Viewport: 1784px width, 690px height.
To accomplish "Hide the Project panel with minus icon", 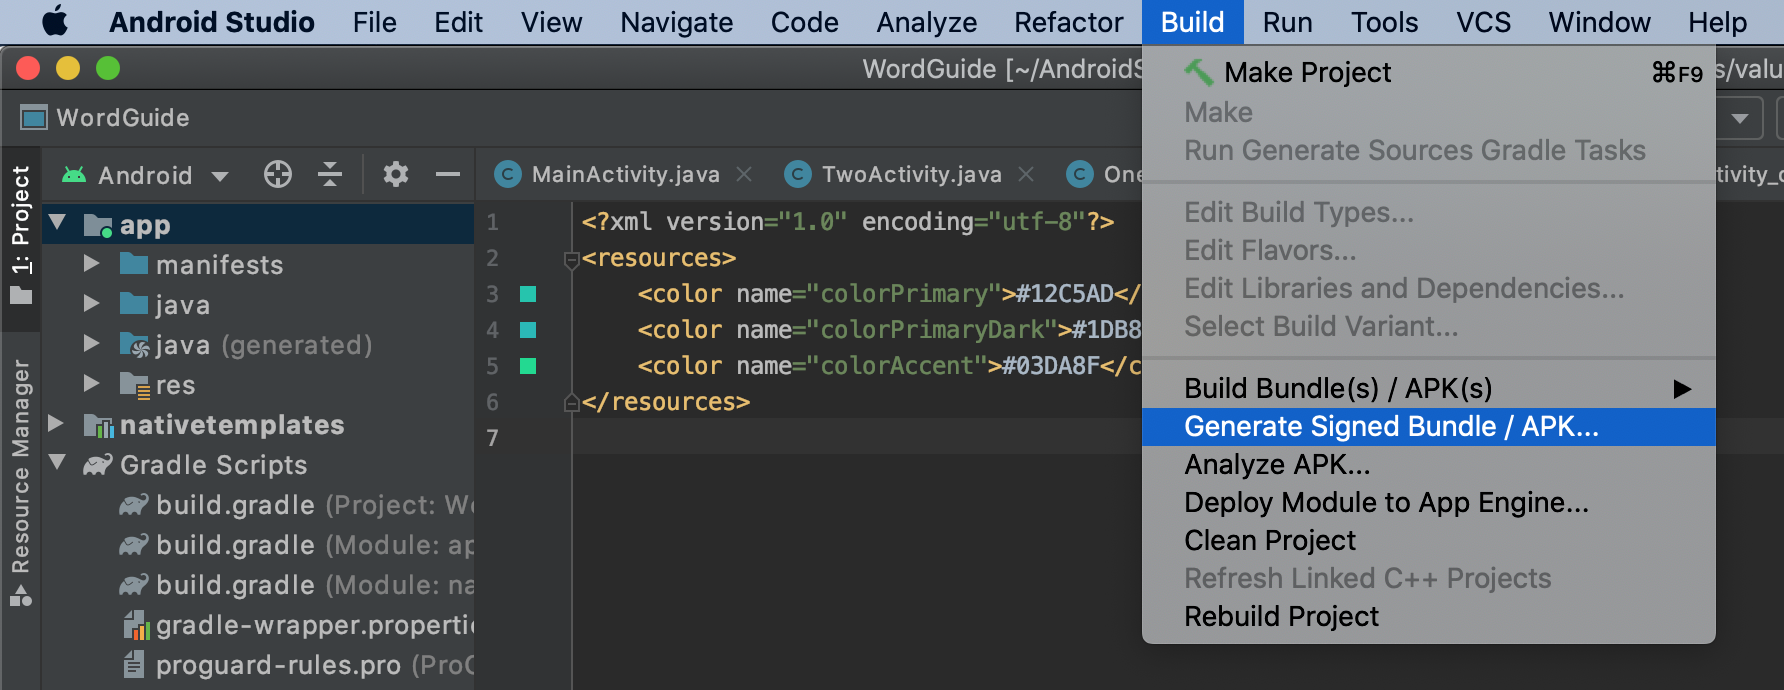I will tap(448, 175).
